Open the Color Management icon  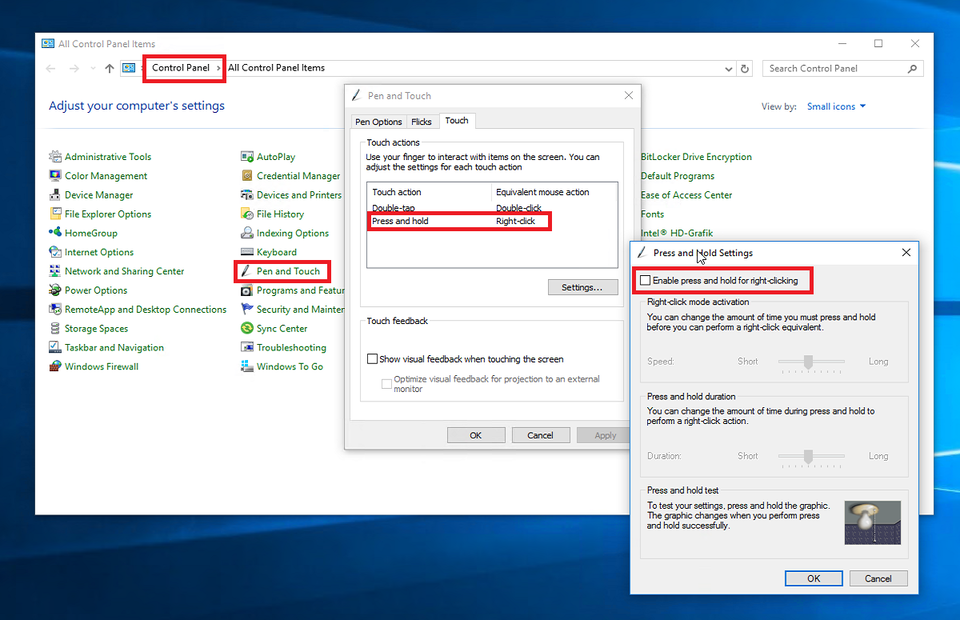coord(56,176)
